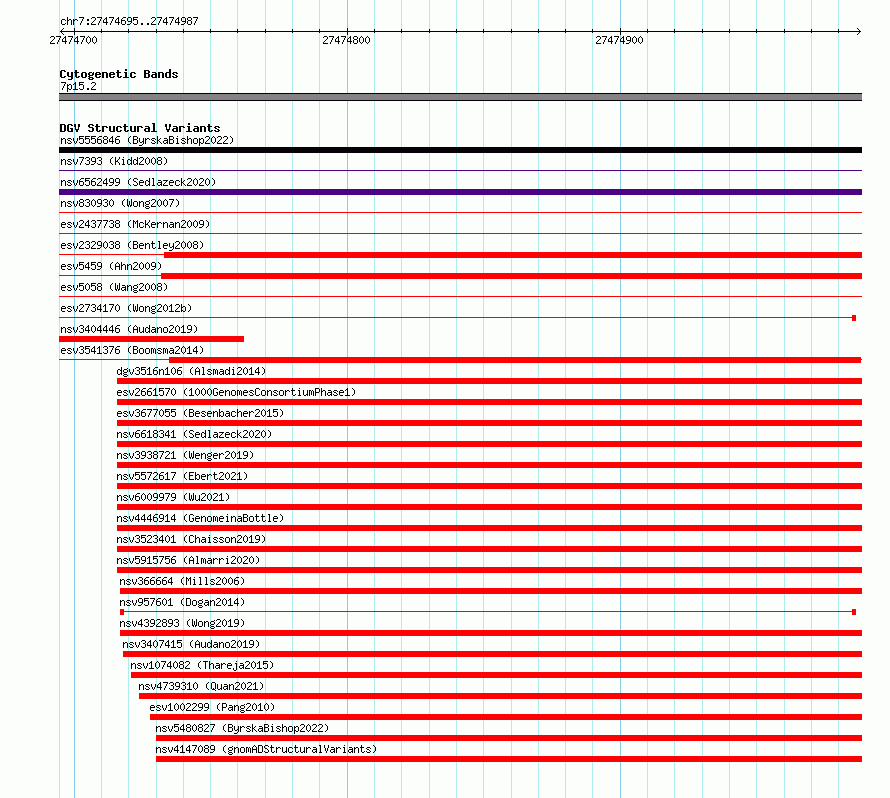
Task: Select the nsv5572617 (Ebert2021) label
Action: (x=182, y=476)
